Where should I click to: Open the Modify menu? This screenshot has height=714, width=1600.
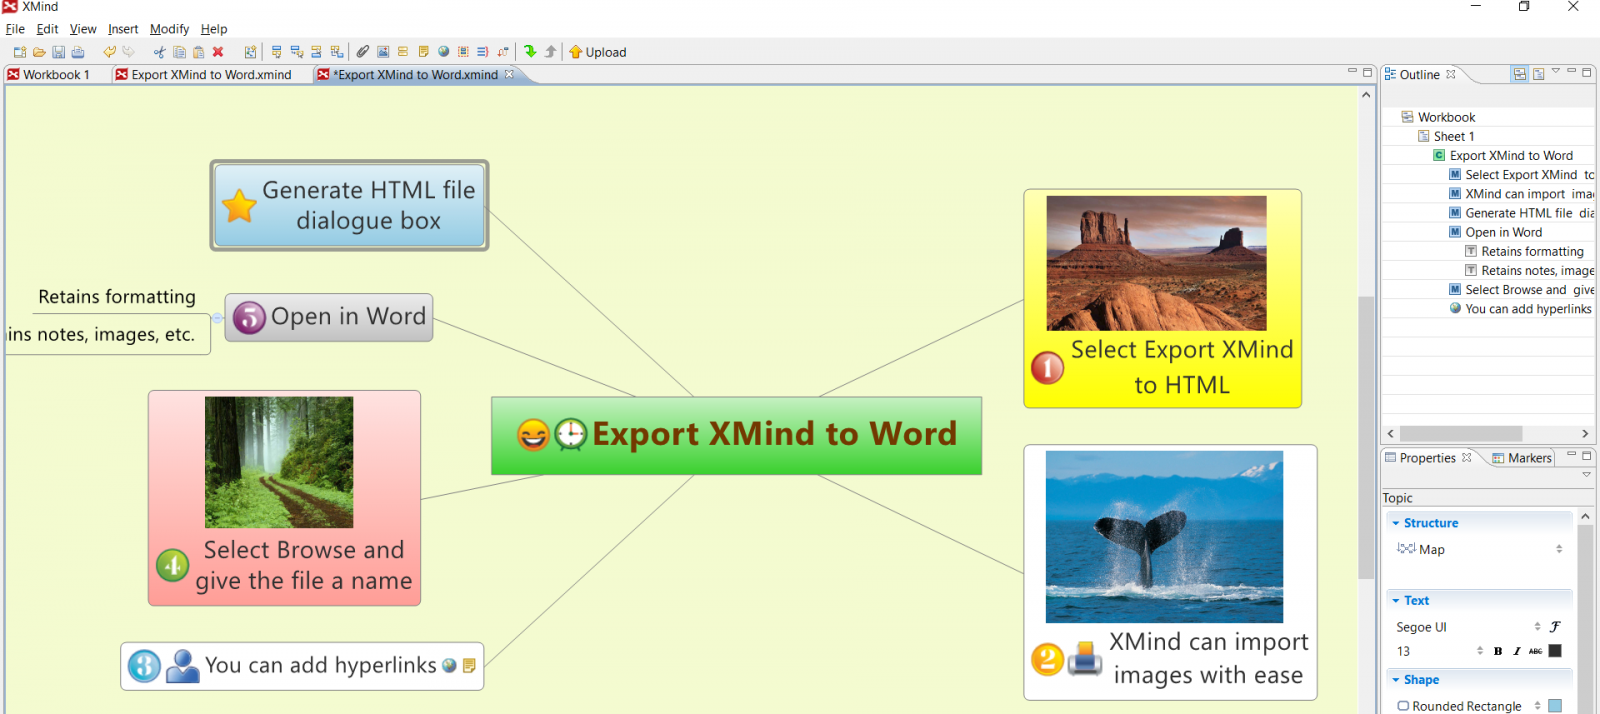[169, 29]
